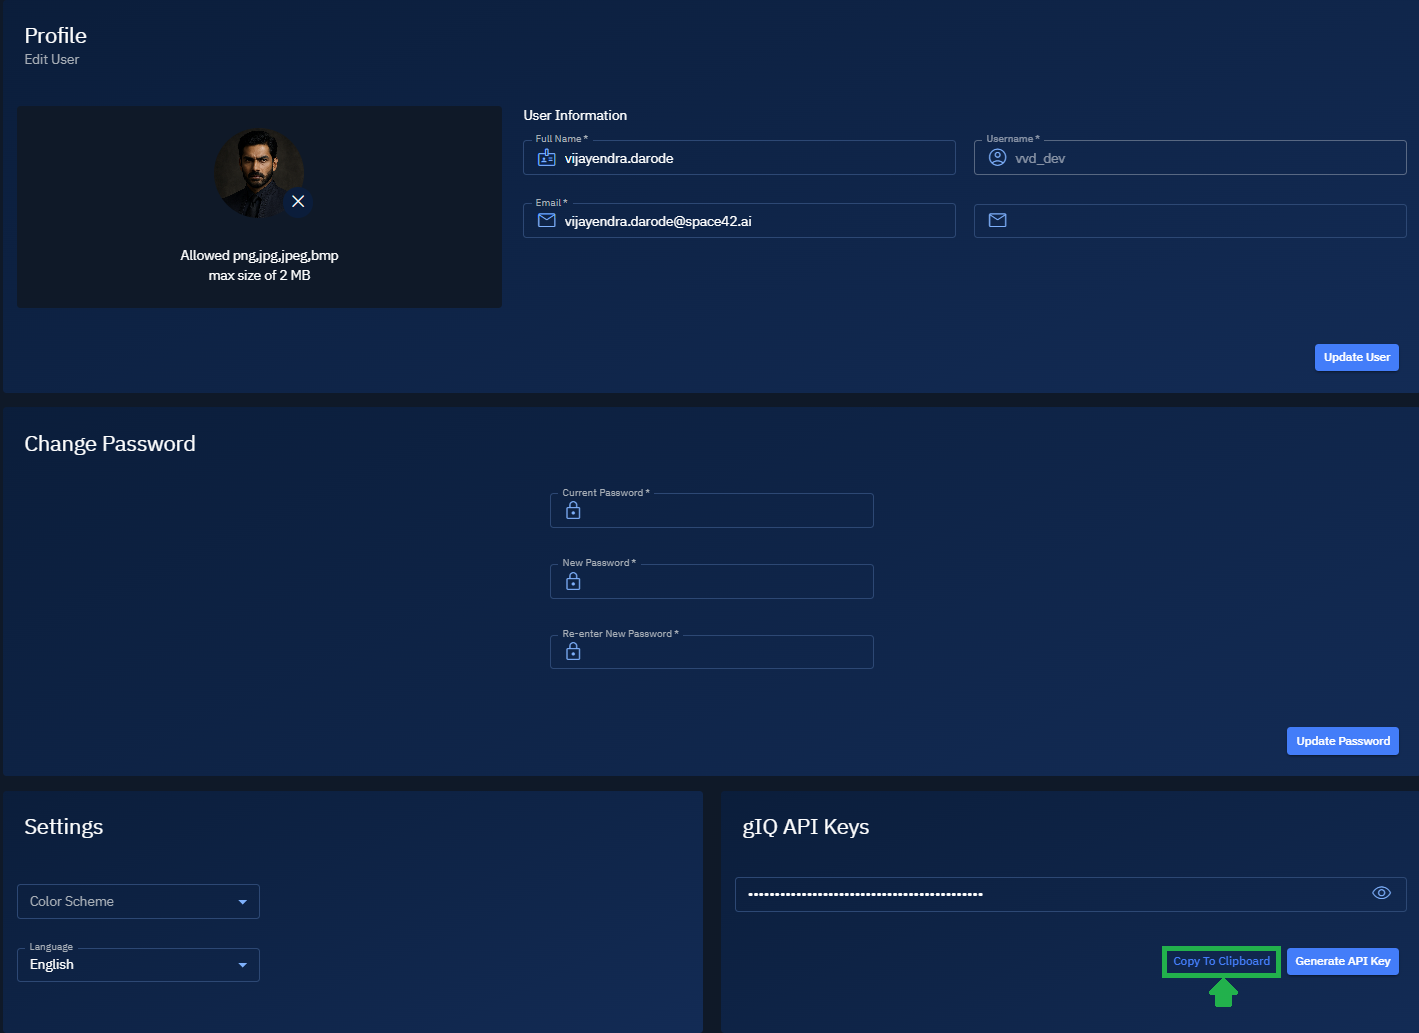This screenshot has height=1033, width=1419.
Task: Click the Full Name badge icon
Action: point(546,157)
